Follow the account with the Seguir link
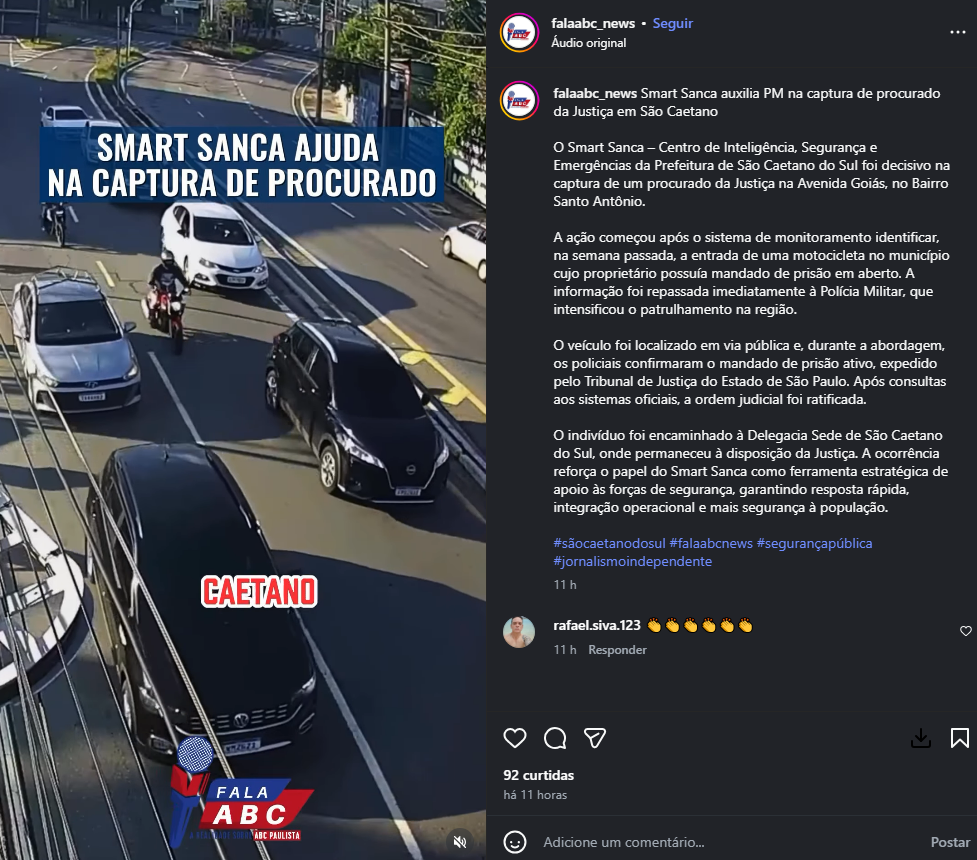The width and height of the screenshot is (977, 860). coord(672,24)
